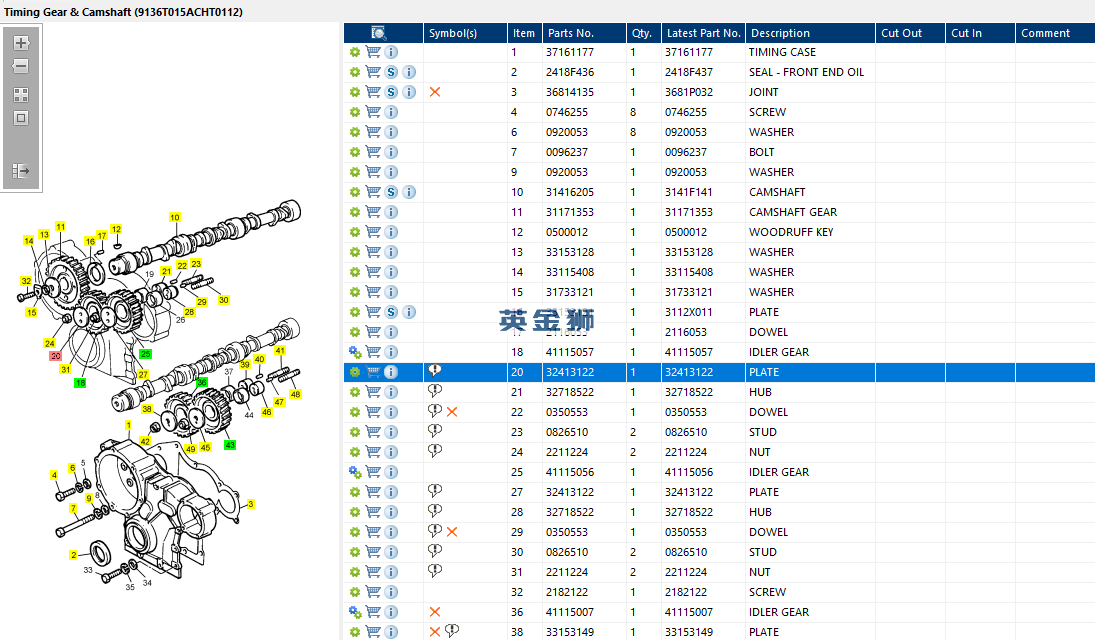The width and height of the screenshot is (1095, 640).
Task: Zoom out of the parts diagram
Action: (x=21, y=66)
